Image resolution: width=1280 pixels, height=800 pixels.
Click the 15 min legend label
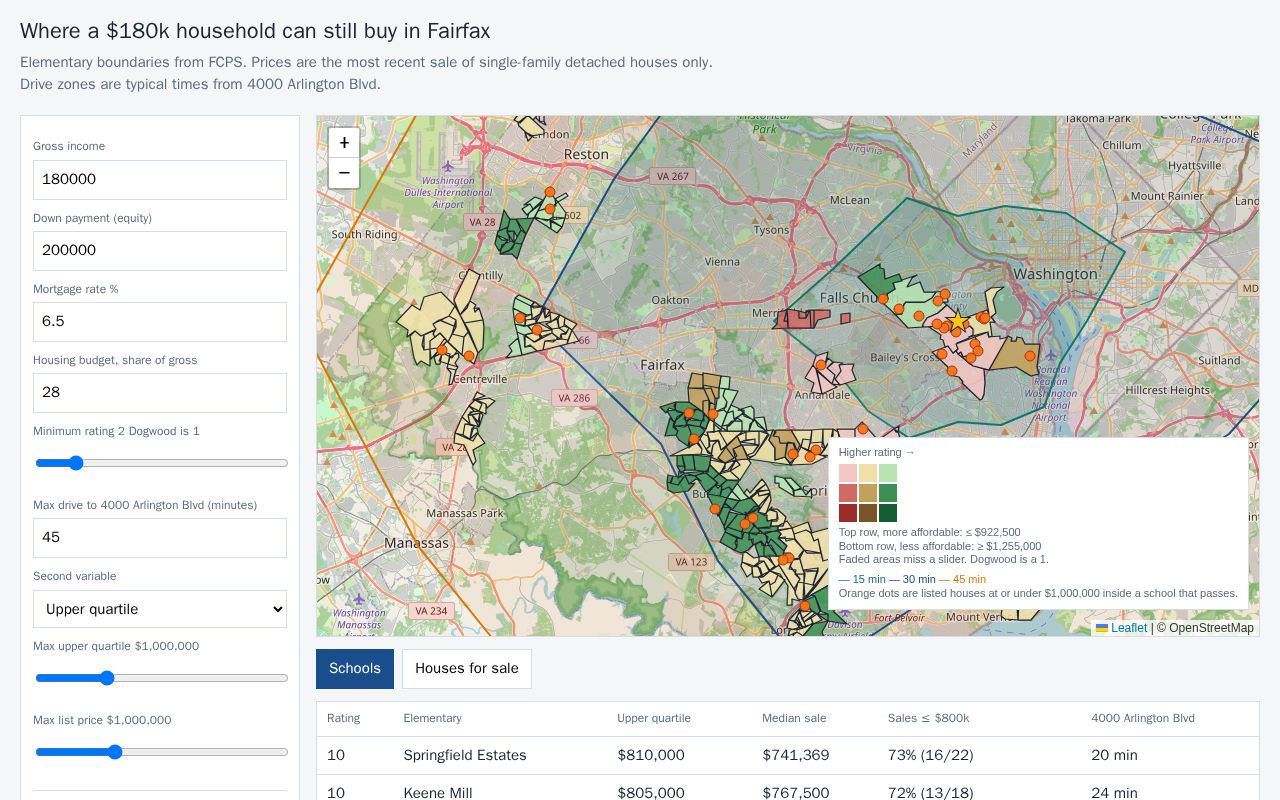point(862,579)
